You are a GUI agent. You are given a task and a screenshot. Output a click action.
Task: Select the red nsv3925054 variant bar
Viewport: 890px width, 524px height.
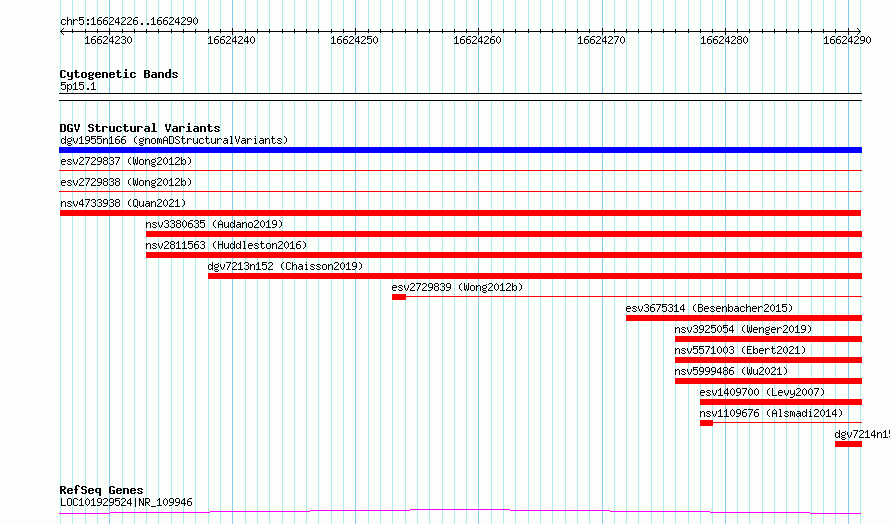click(769, 339)
